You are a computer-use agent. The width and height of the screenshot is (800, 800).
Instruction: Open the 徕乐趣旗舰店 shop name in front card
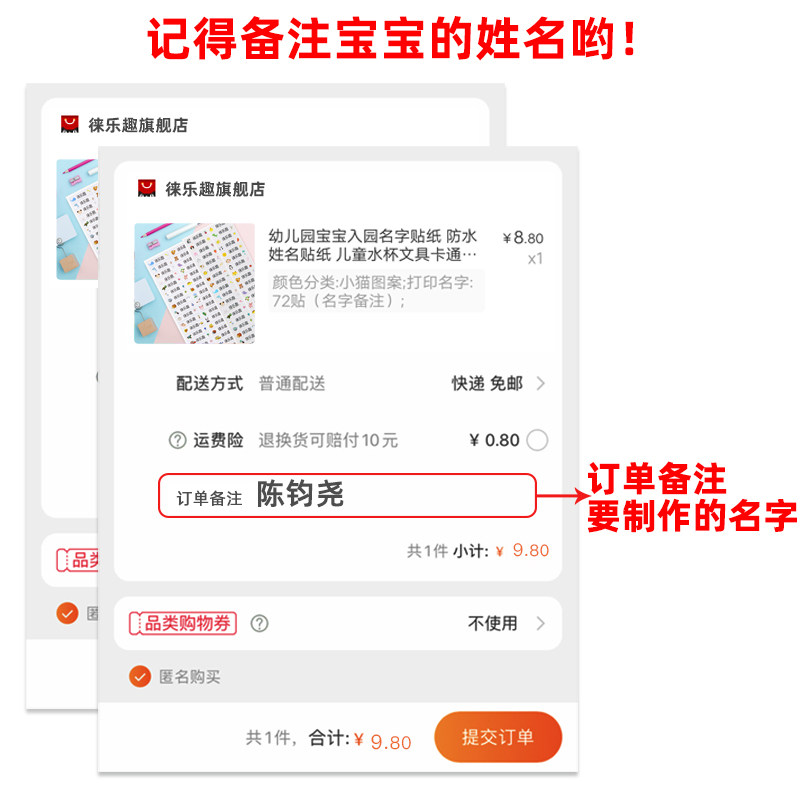pos(215,189)
